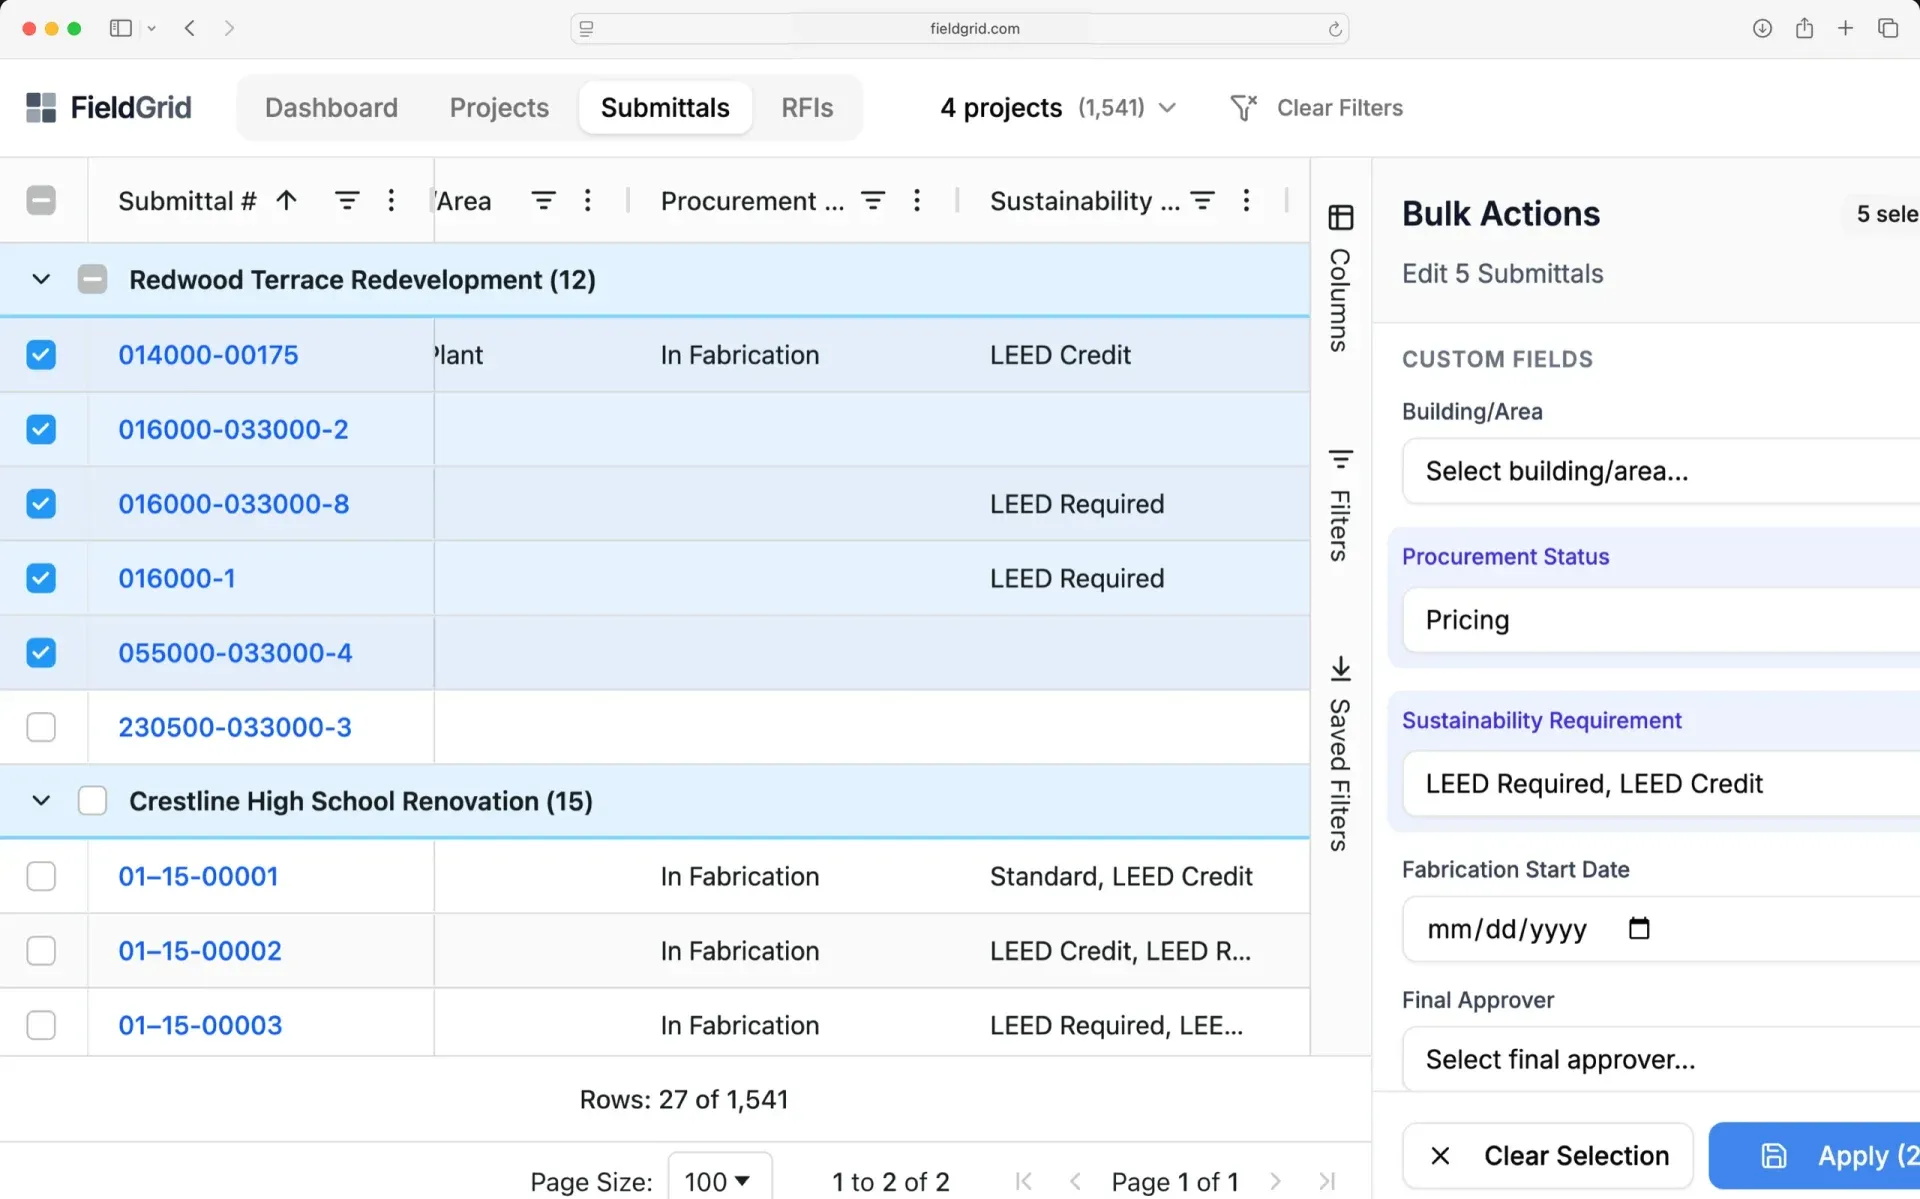
Task: Switch to the RFIs tab
Action: (806, 107)
